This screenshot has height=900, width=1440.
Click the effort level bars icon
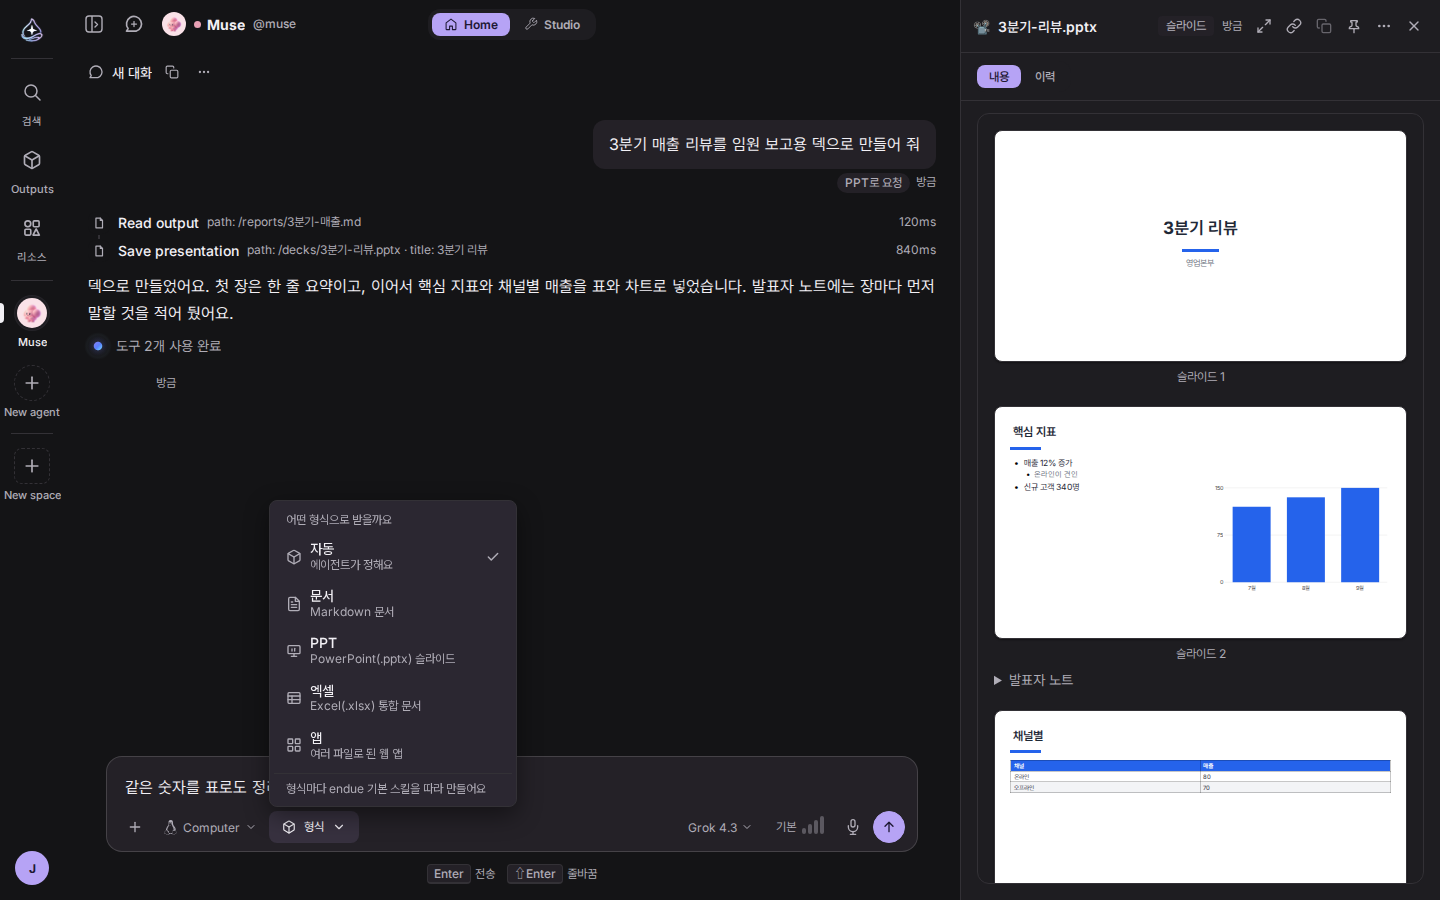pyautogui.click(x=813, y=826)
